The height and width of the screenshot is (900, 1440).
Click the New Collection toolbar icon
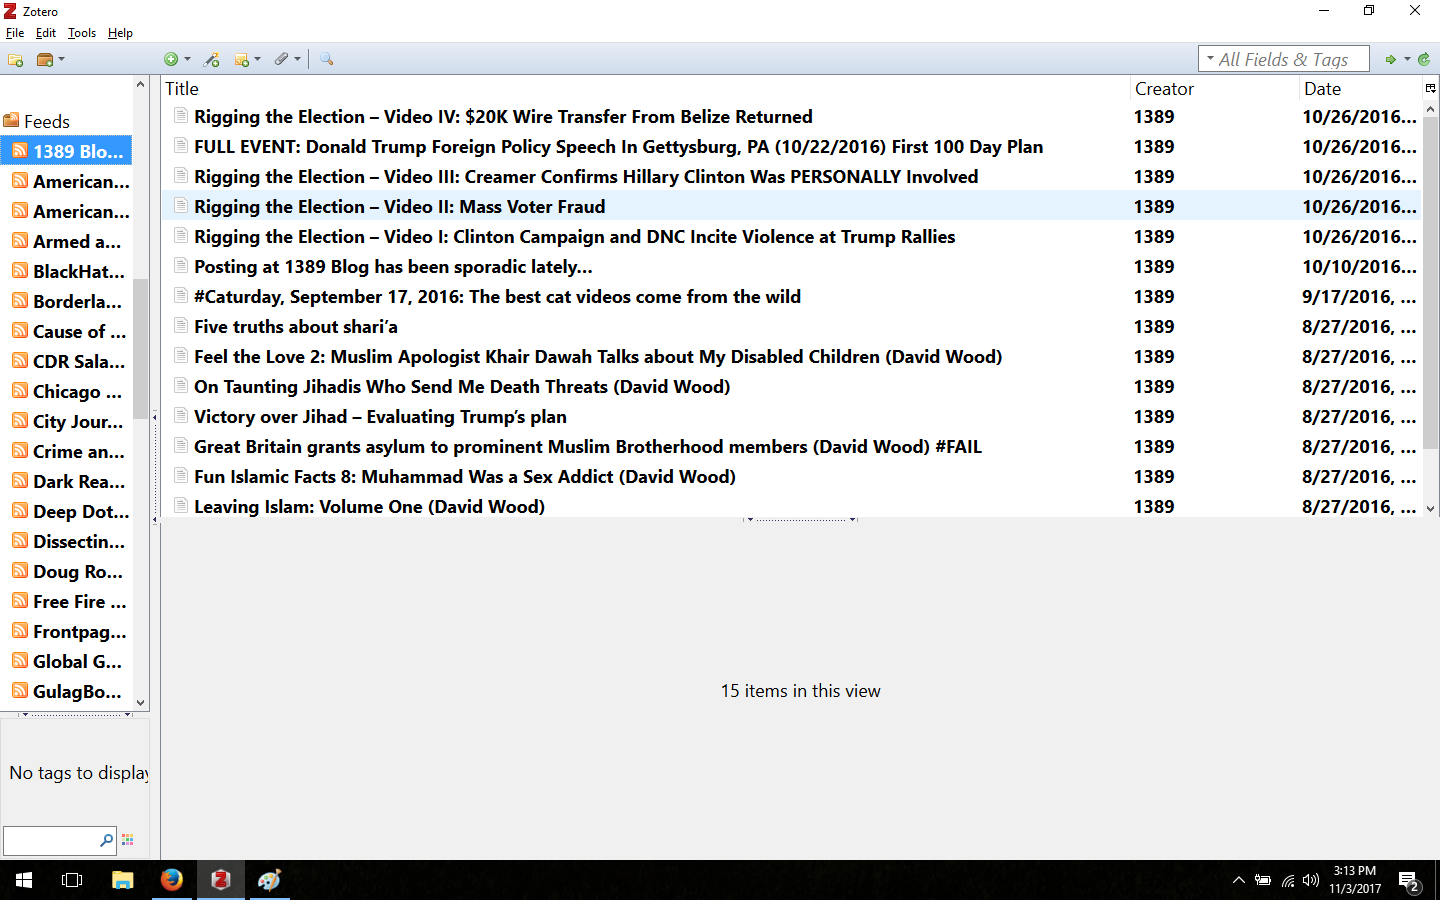(15, 60)
